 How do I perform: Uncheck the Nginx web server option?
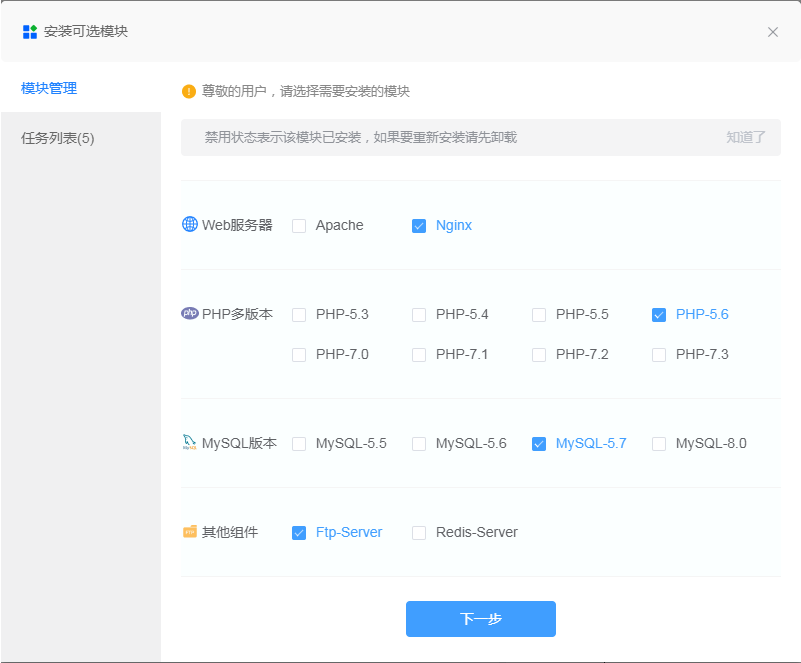click(419, 226)
